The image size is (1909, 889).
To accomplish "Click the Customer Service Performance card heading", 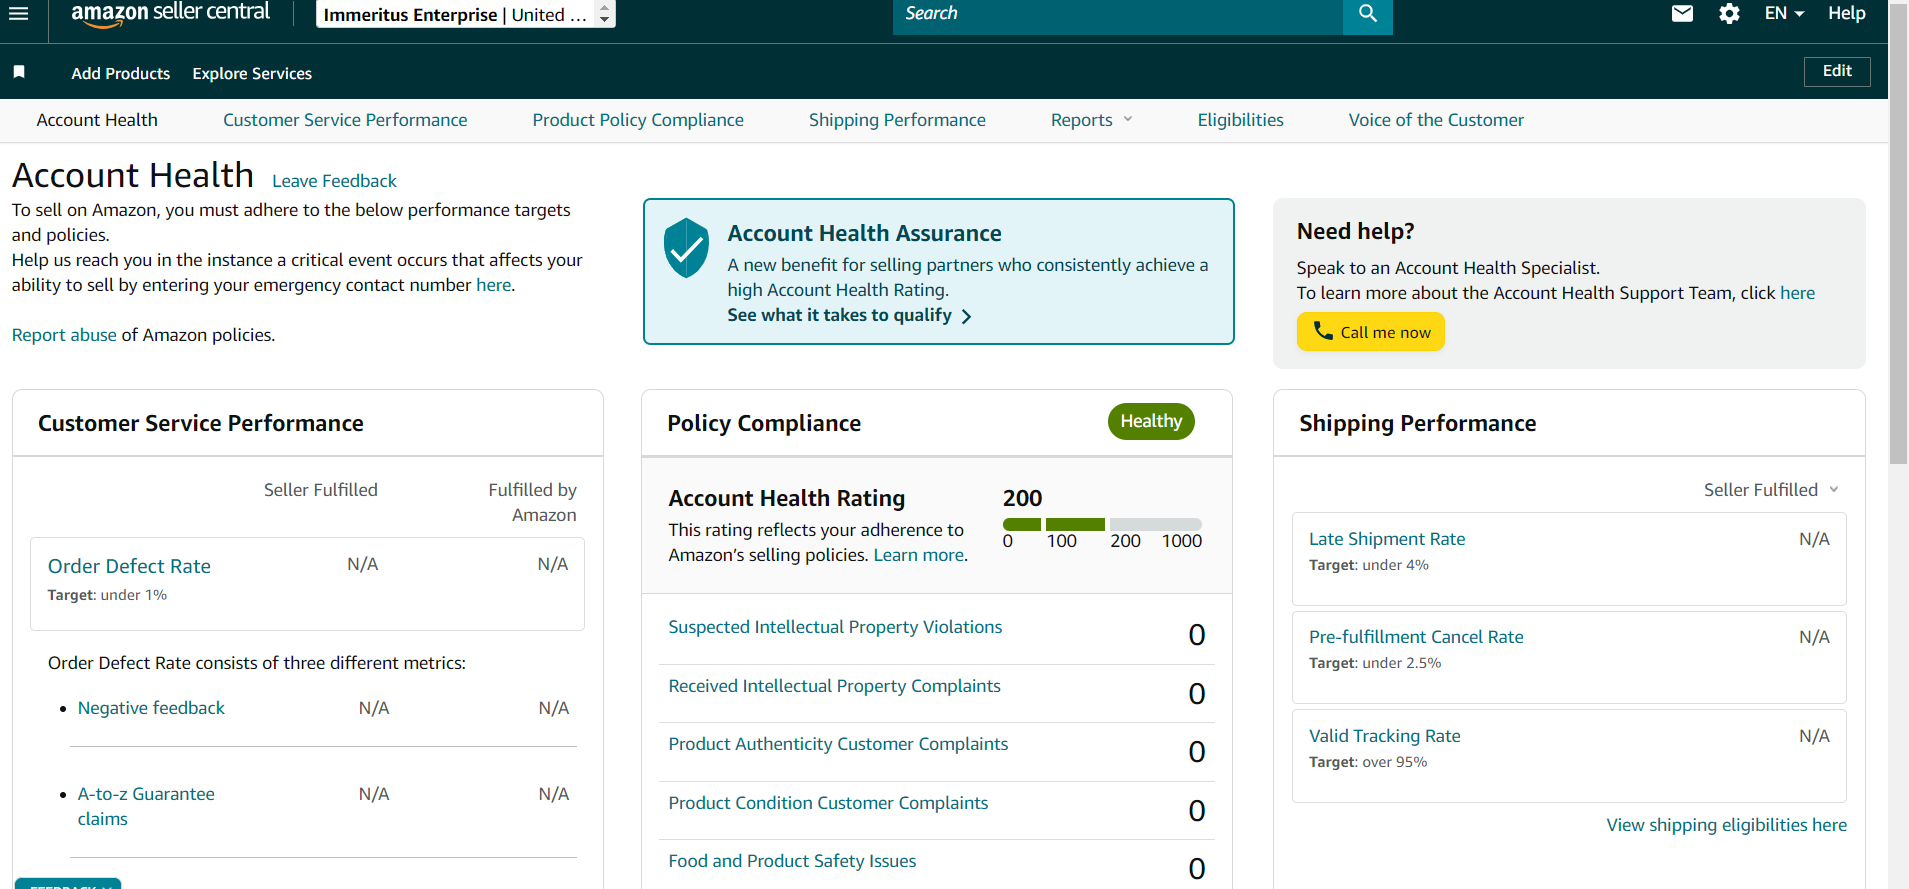I will pos(201,423).
